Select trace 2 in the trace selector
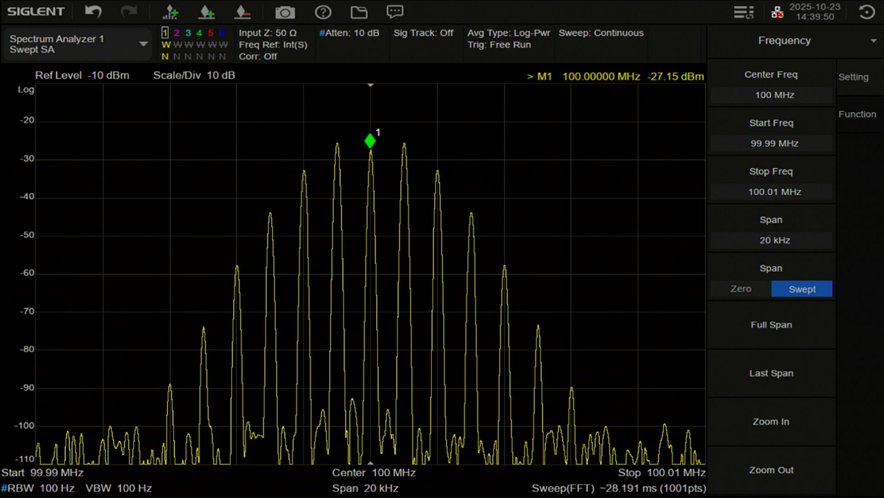Image resolution: width=884 pixels, height=498 pixels. 177,33
